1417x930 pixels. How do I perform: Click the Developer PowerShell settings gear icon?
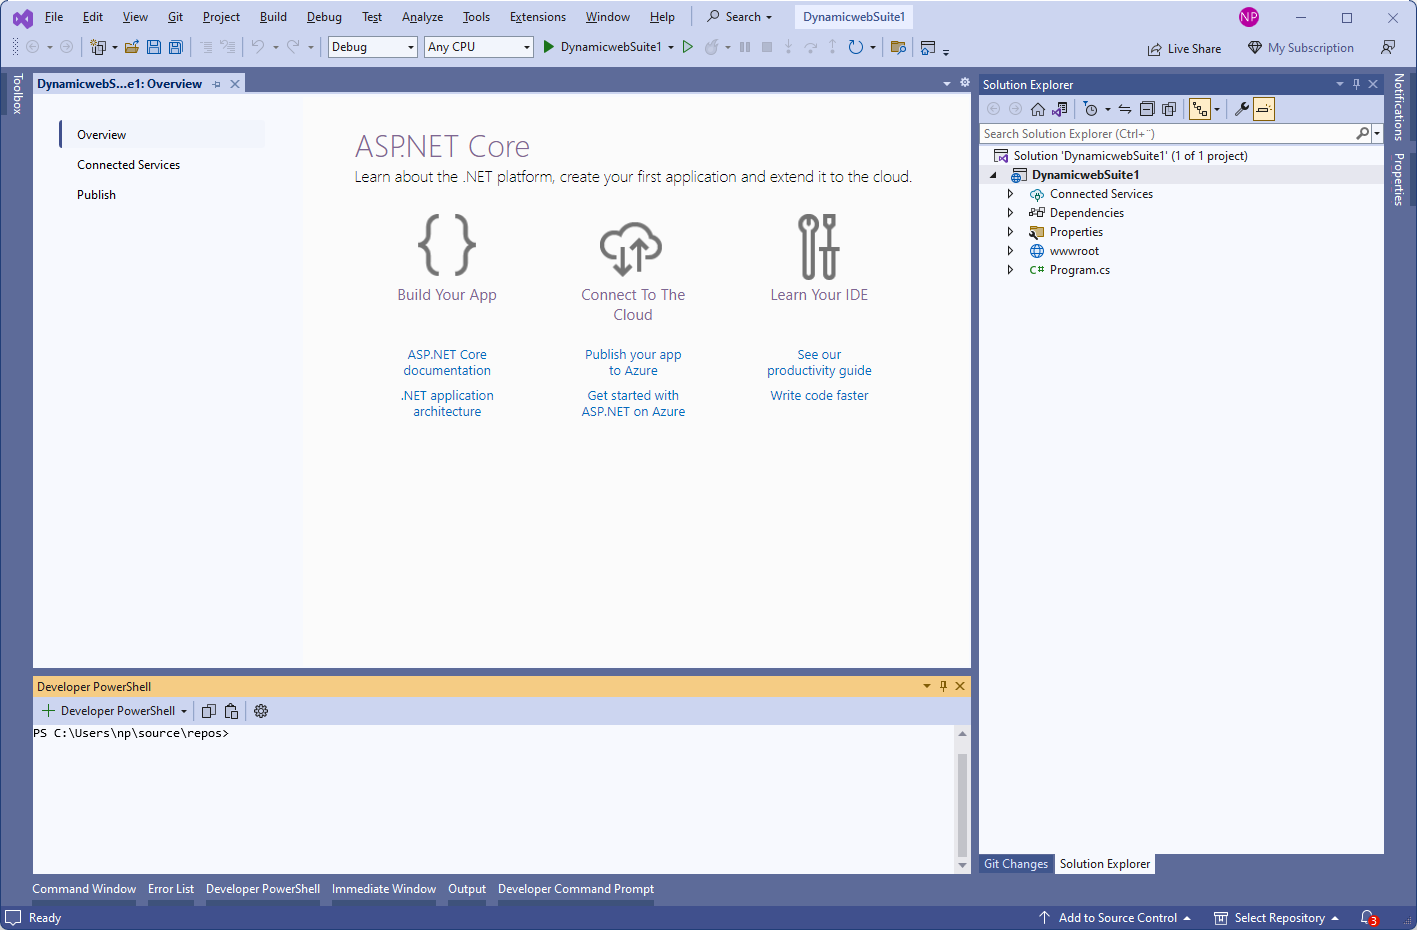click(x=261, y=711)
